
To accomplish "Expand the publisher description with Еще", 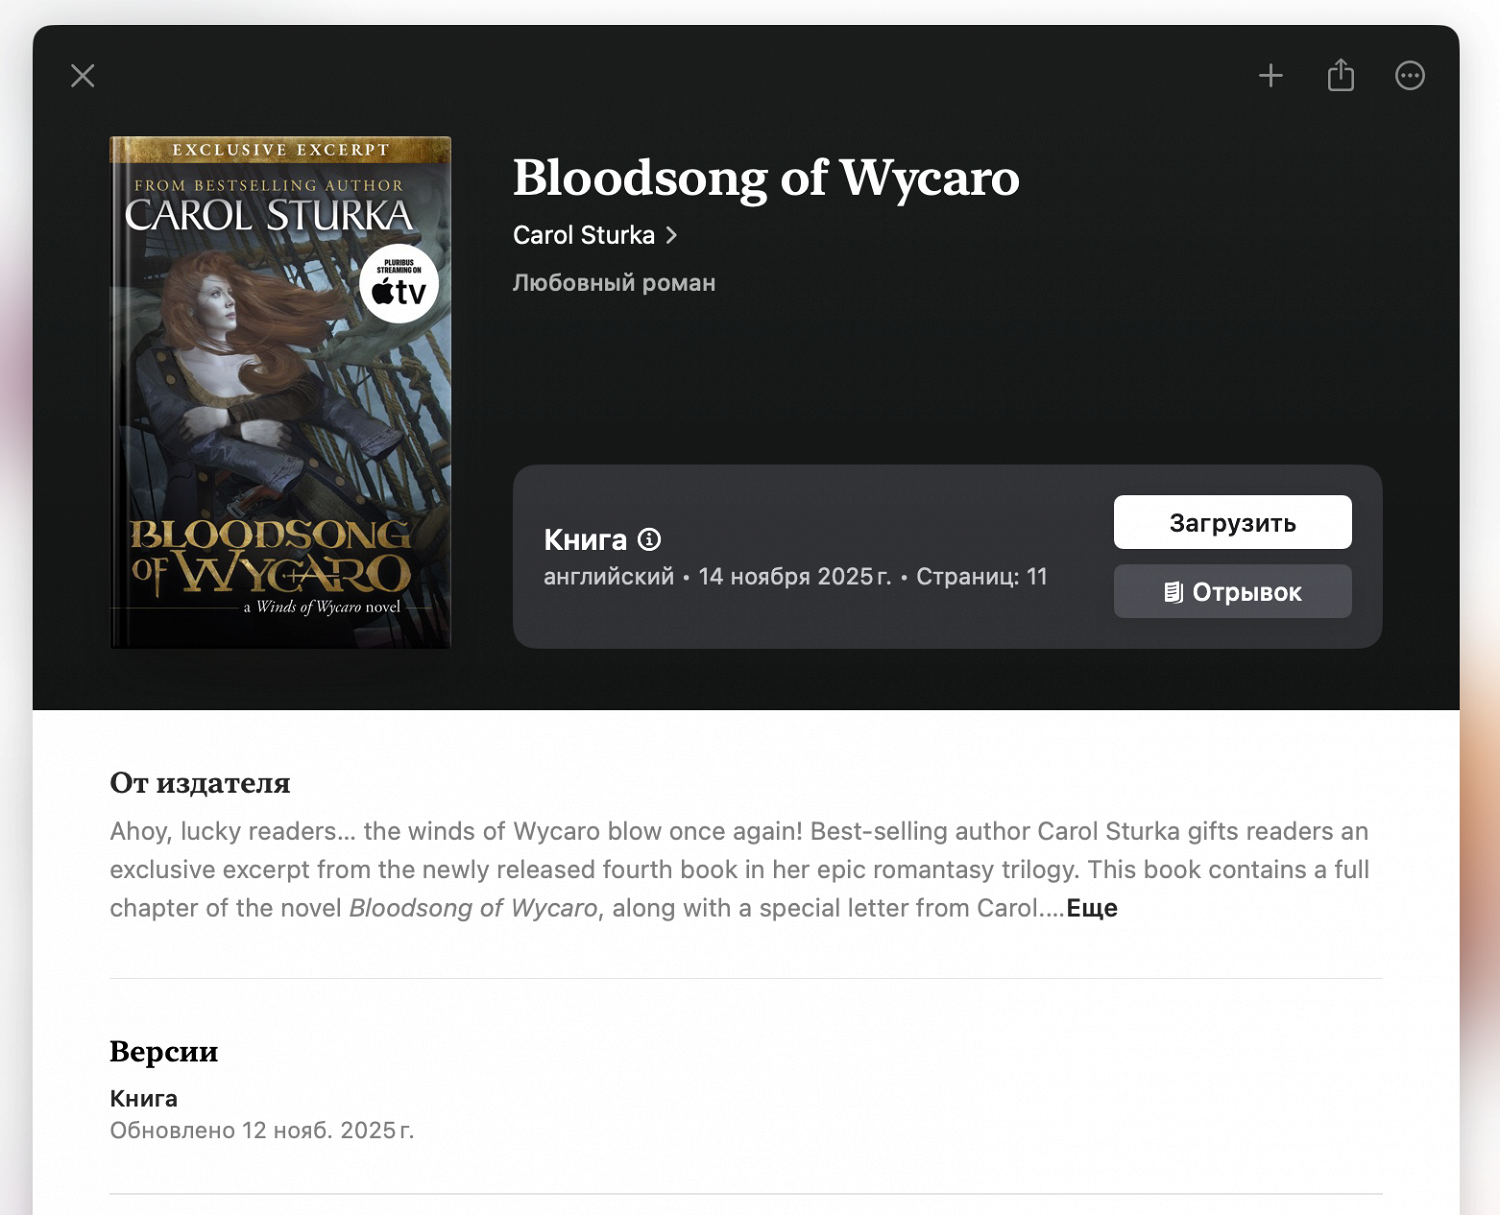I will coord(1092,908).
